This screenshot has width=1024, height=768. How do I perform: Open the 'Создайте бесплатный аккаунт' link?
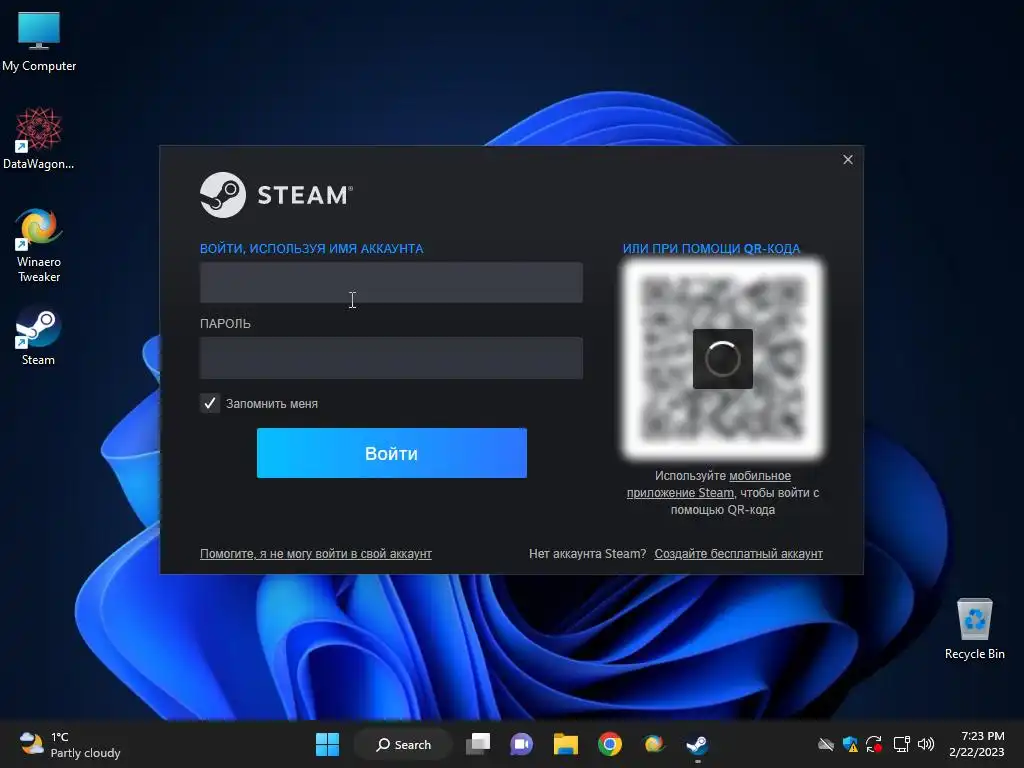(x=739, y=554)
